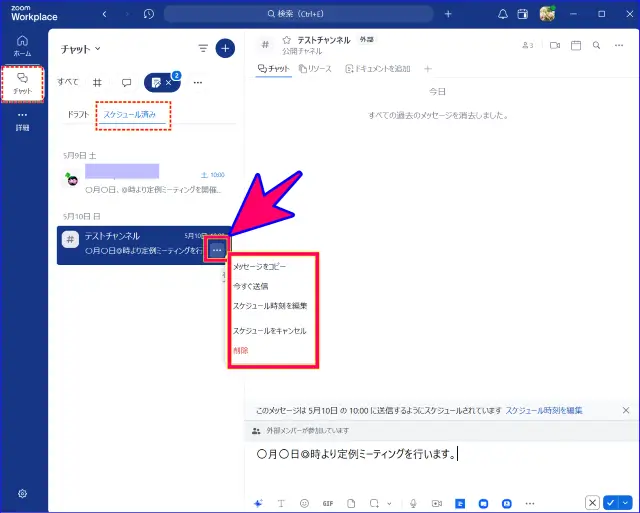Remove the drafts filter chip
Image resolution: width=640 pixels, height=513 pixels.
[169, 83]
